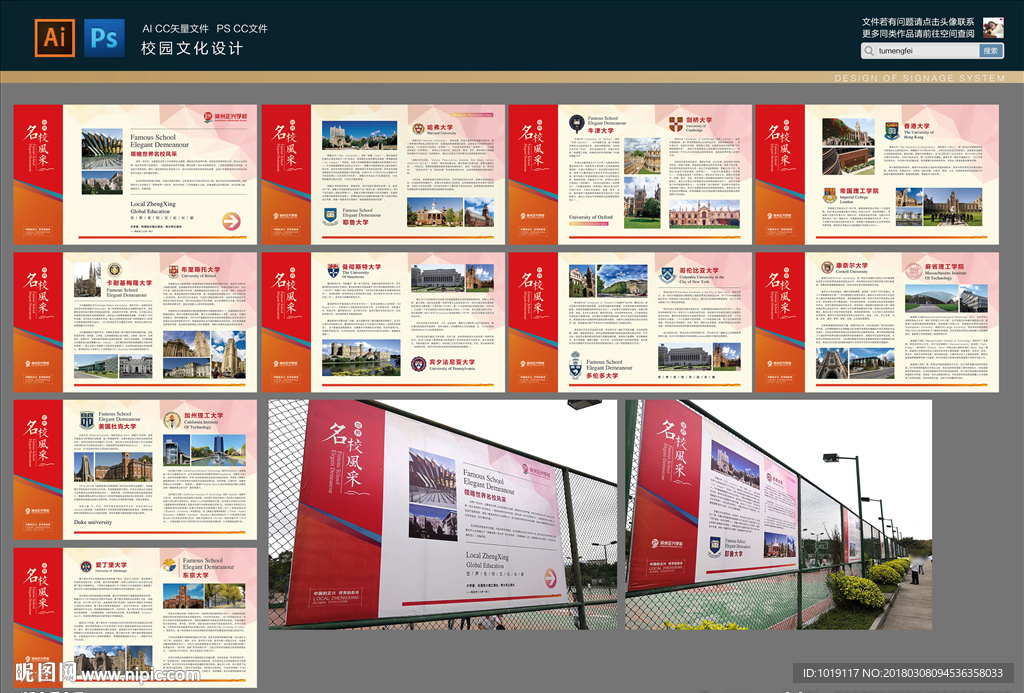Click the label AI CC矢量文件

click(175, 28)
